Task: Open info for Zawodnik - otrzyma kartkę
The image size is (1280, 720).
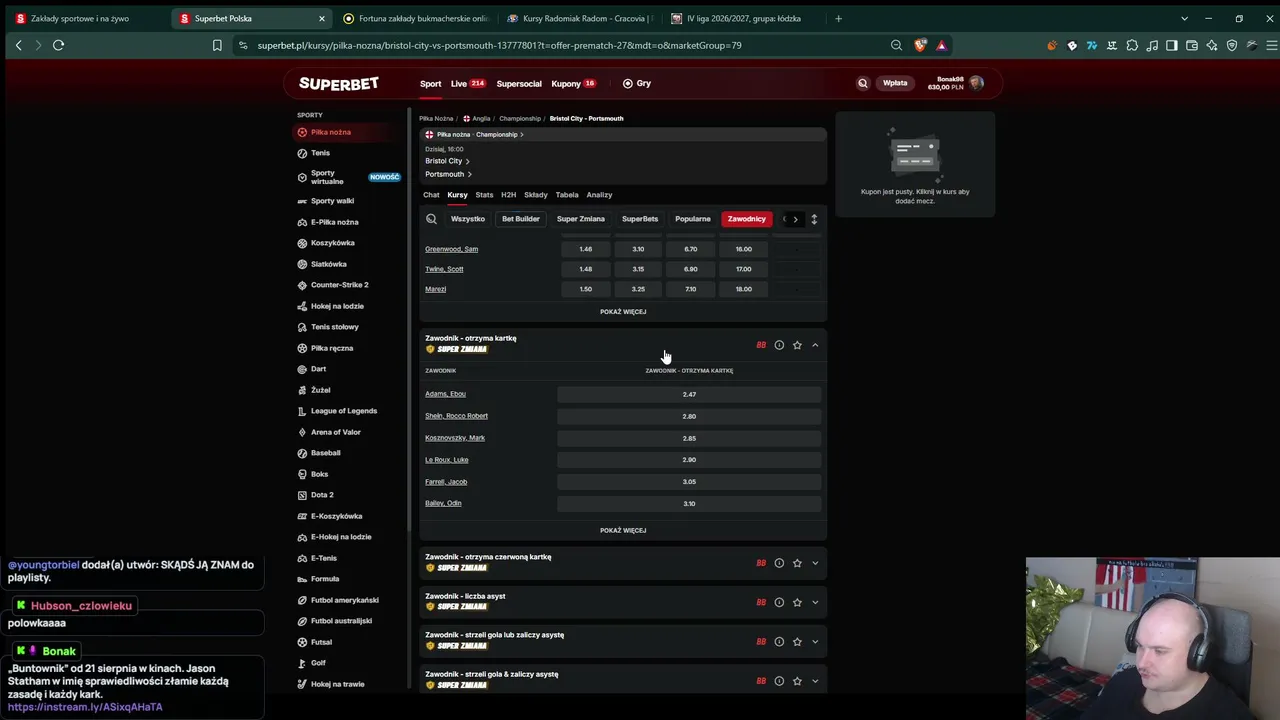Action: 779,345
